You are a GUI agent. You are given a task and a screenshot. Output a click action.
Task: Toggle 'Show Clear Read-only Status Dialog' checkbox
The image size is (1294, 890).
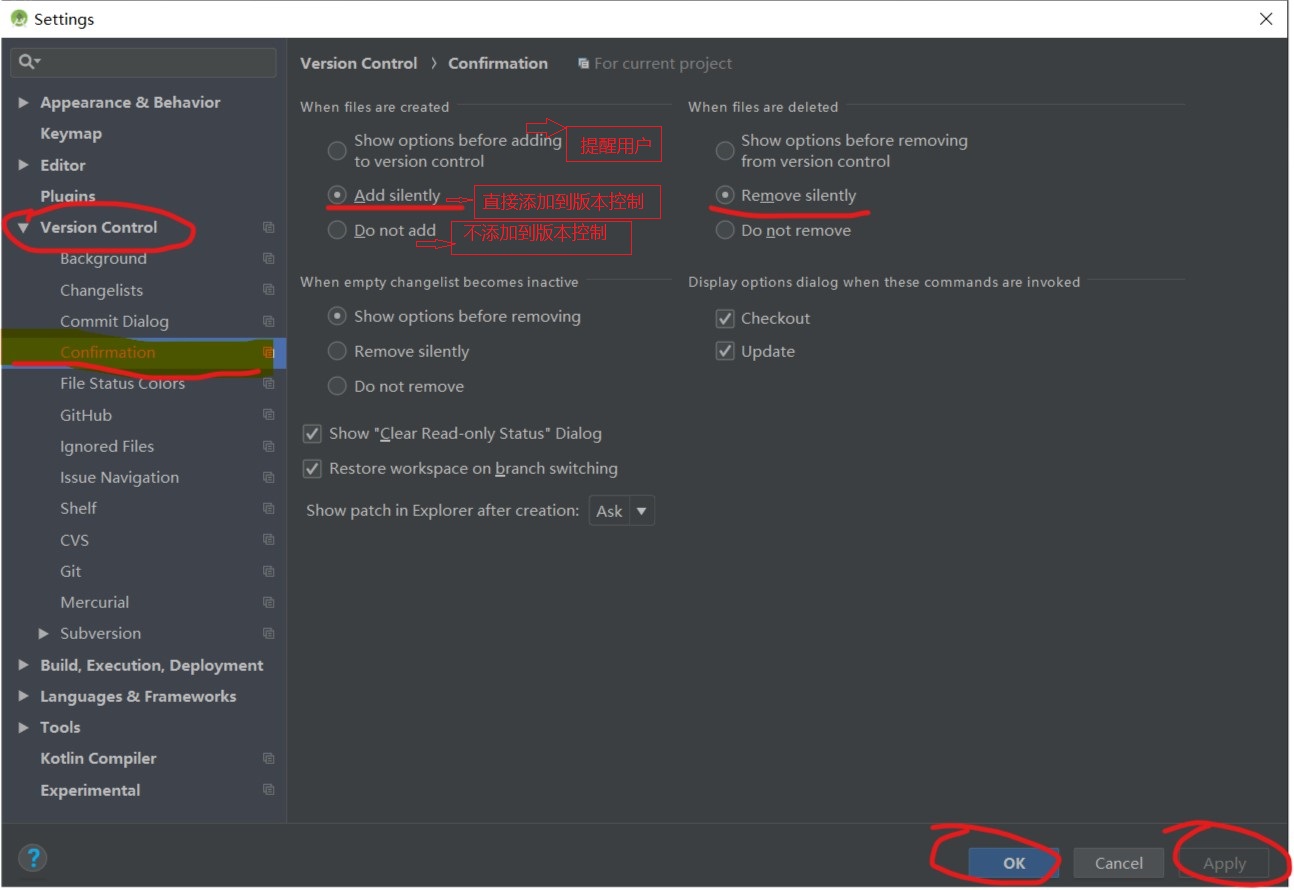coord(312,433)
